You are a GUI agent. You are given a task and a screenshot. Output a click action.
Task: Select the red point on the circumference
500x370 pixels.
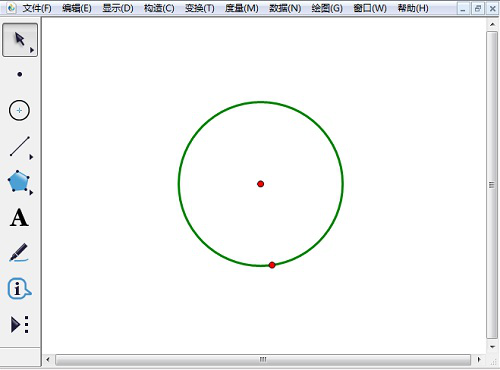click(x=272, y=265)
